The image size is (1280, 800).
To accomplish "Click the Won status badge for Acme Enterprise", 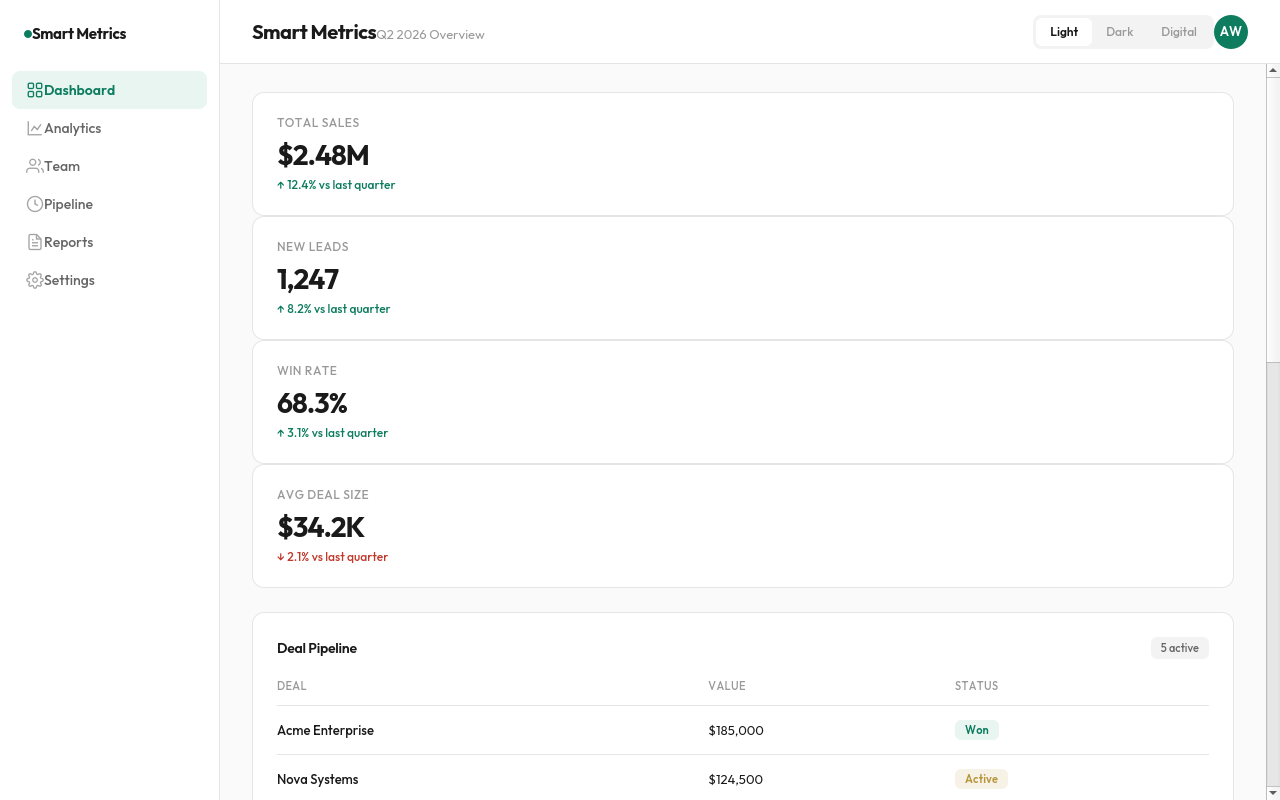I will click(x=976, y=730).
